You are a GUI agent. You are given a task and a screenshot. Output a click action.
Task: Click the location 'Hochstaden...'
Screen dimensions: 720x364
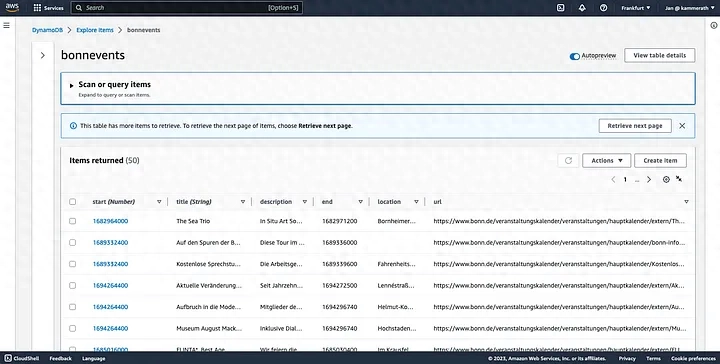click(397, 328)
